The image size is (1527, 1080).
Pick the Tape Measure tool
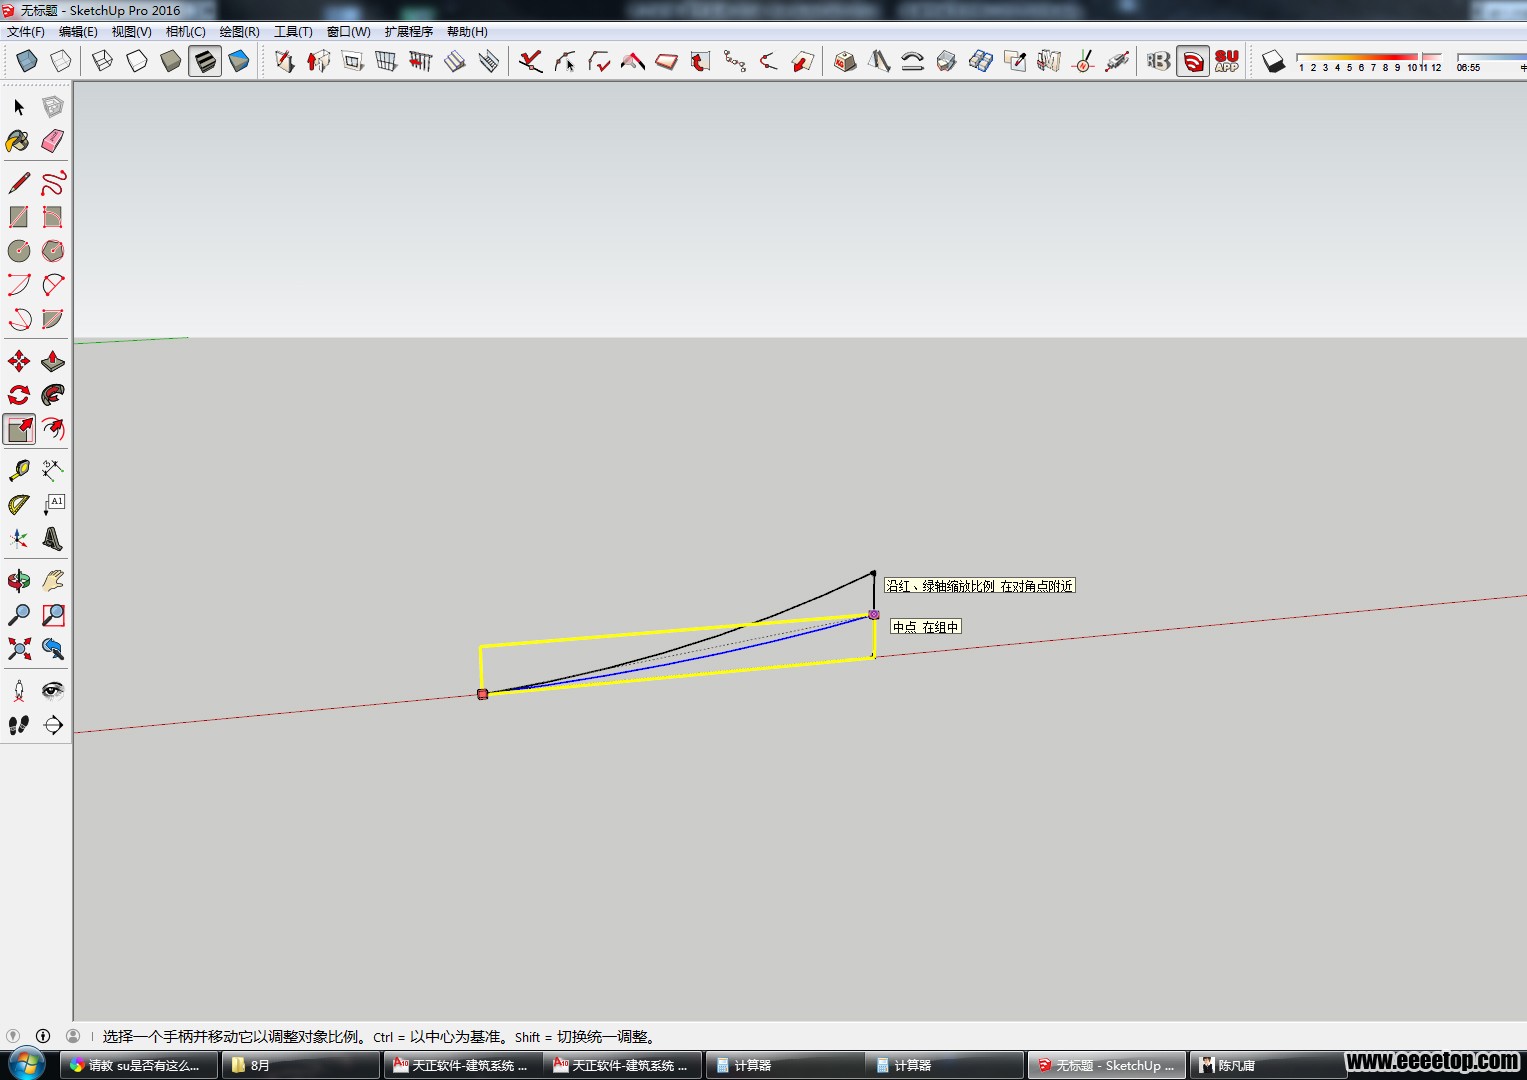(19, 470)
